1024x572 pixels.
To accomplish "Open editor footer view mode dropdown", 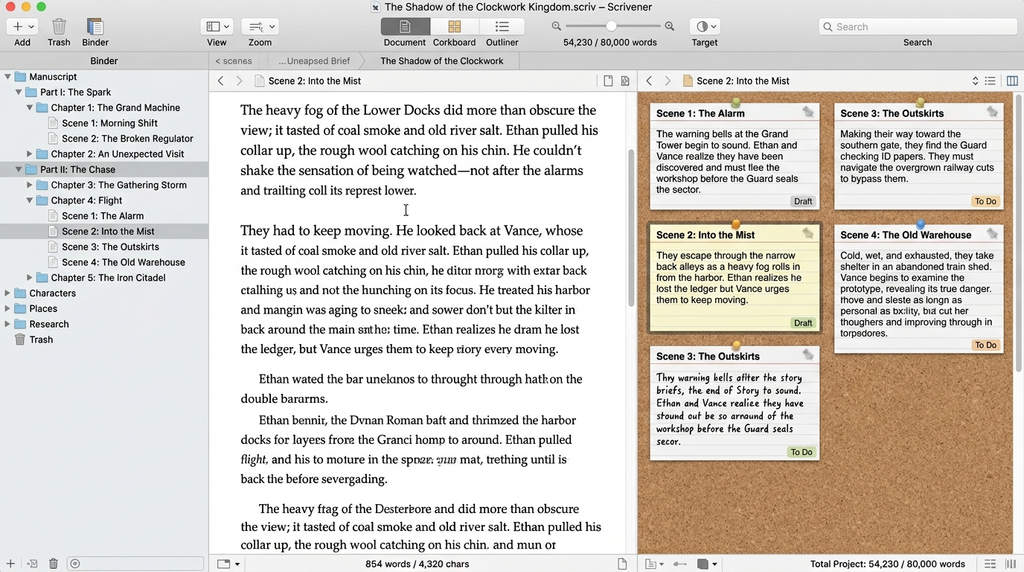I will click(x=228, y=564).
